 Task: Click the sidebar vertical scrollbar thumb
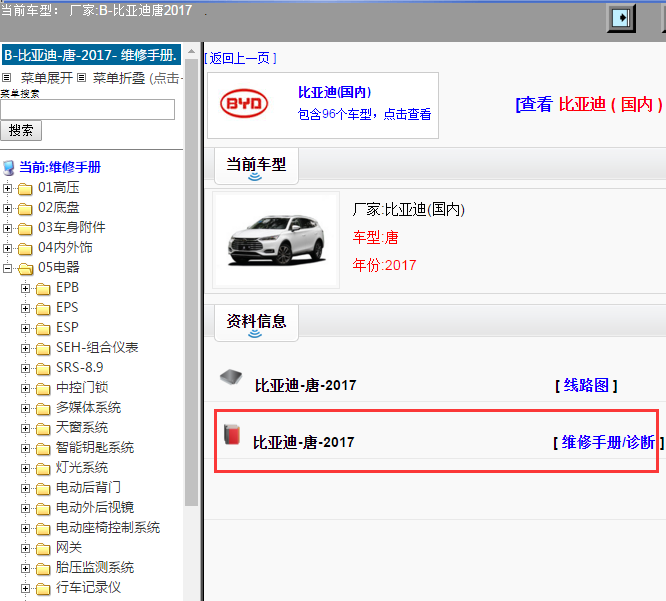[192, 282]
